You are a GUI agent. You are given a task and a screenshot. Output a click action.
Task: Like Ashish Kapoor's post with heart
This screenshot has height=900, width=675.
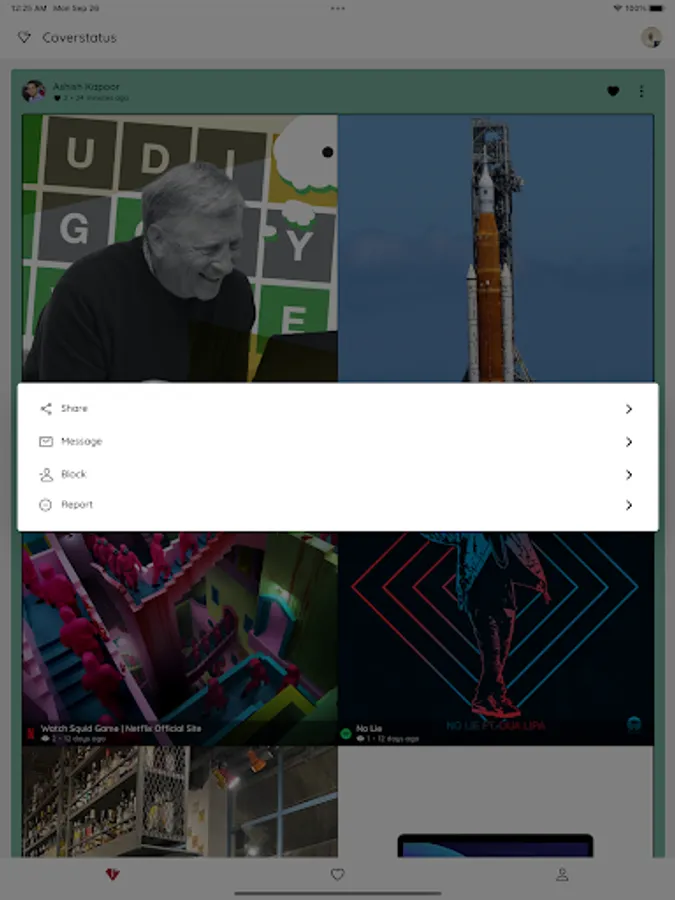pyautogui.click(x=613, y=91)
